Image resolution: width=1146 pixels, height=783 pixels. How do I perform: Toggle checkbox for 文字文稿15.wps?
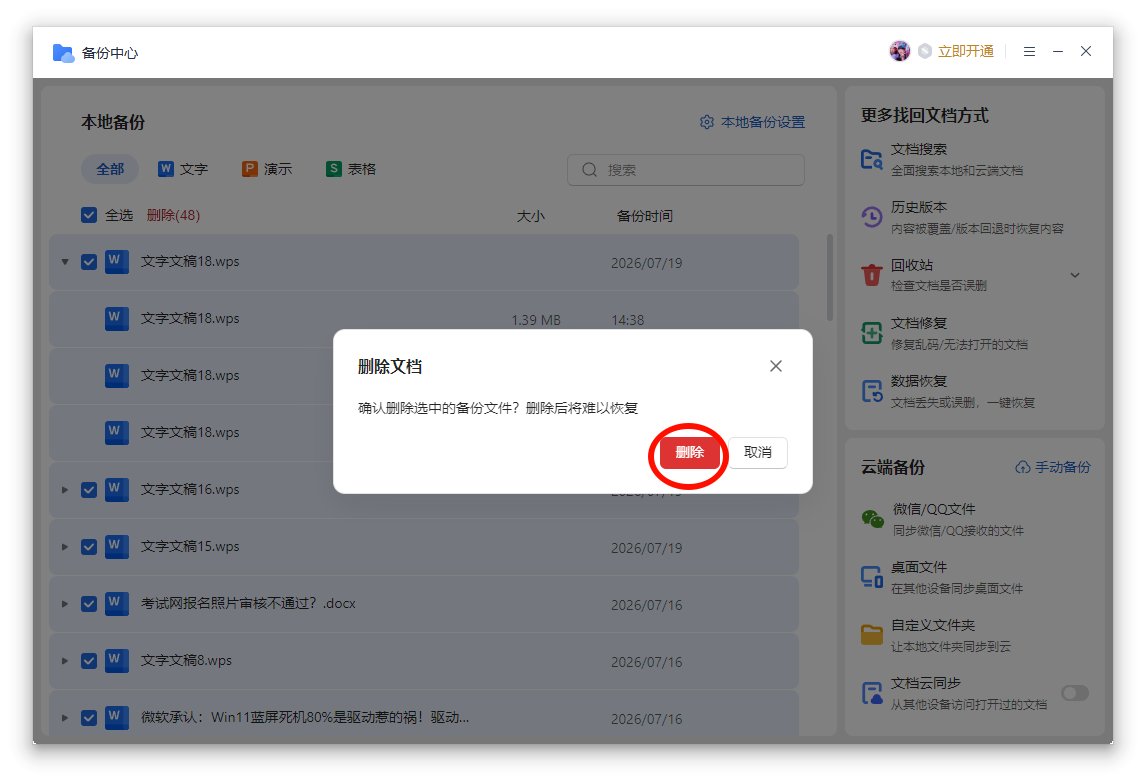pyautogui.click(x=88, y=547)
